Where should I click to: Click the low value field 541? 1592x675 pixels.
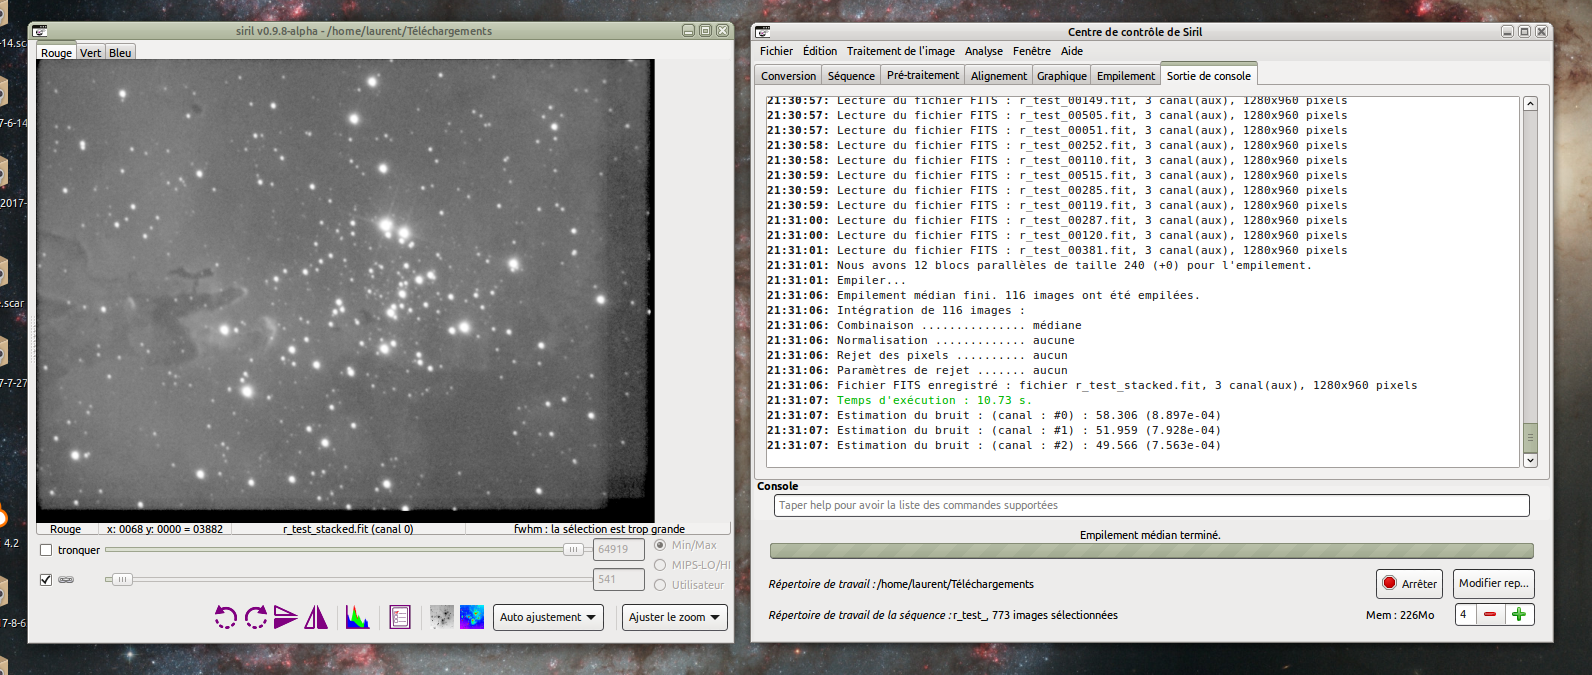[x=618, y=579]
